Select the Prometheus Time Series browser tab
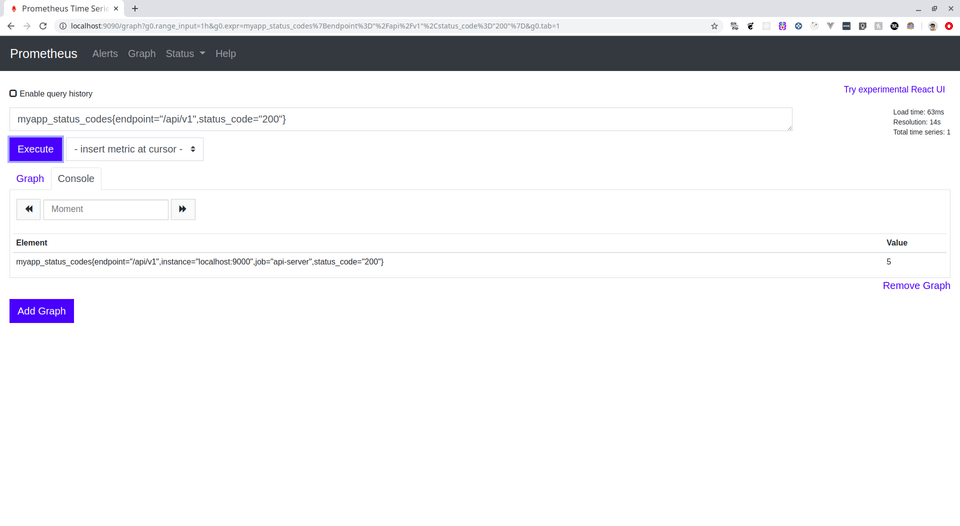The width and height of the screenshot is (960, 526). (62, 9)
